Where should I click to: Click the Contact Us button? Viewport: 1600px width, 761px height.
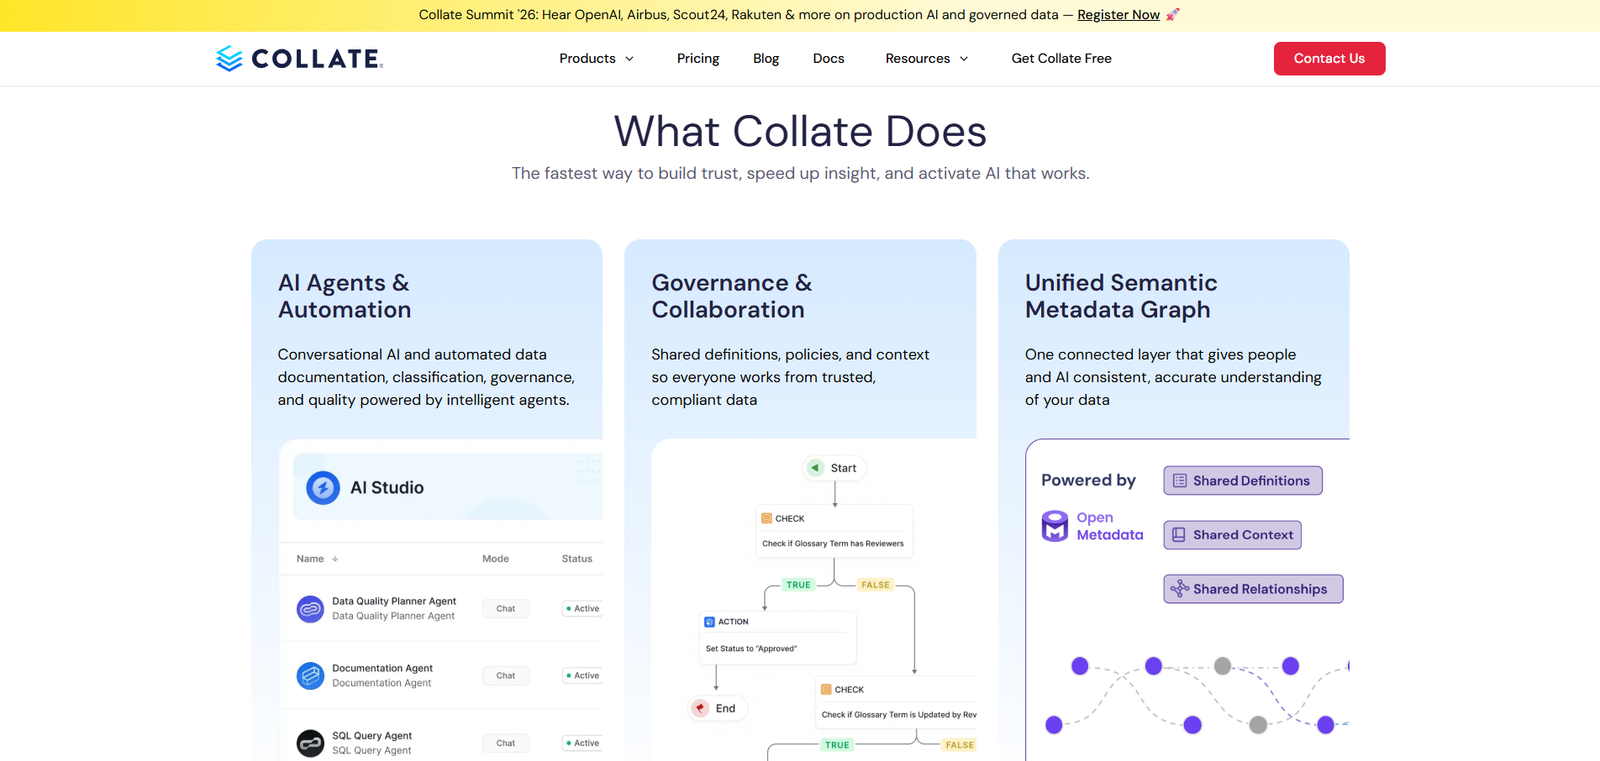point(1329,59)
